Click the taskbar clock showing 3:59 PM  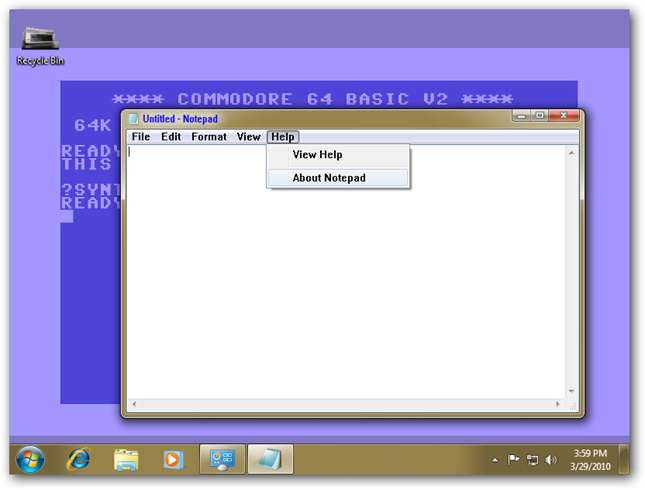point(590,460)
